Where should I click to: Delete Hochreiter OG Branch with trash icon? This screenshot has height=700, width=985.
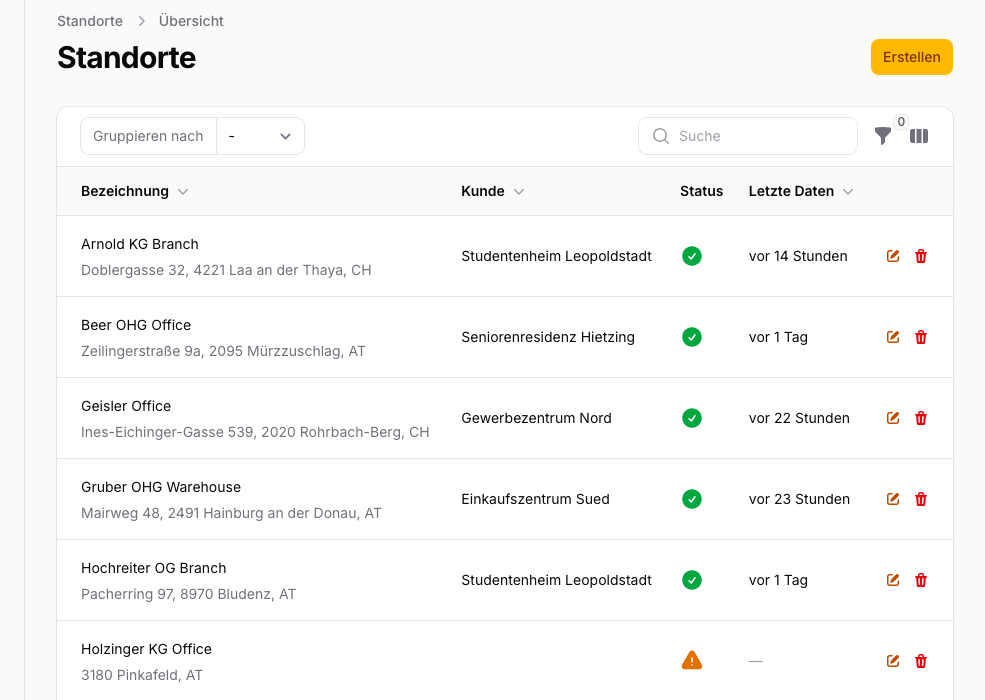pos(920,580)
